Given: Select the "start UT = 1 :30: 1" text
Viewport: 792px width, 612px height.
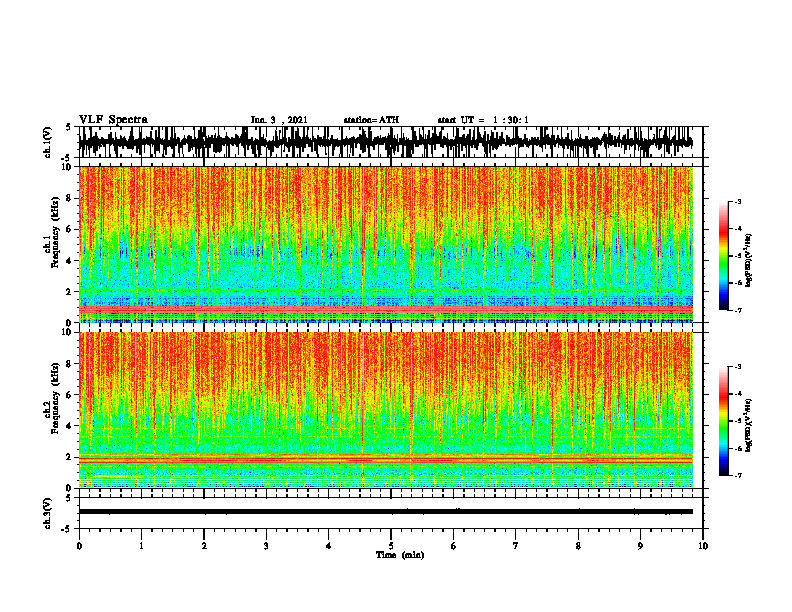Looking at the screenshot, I should [x=483, y=120].
